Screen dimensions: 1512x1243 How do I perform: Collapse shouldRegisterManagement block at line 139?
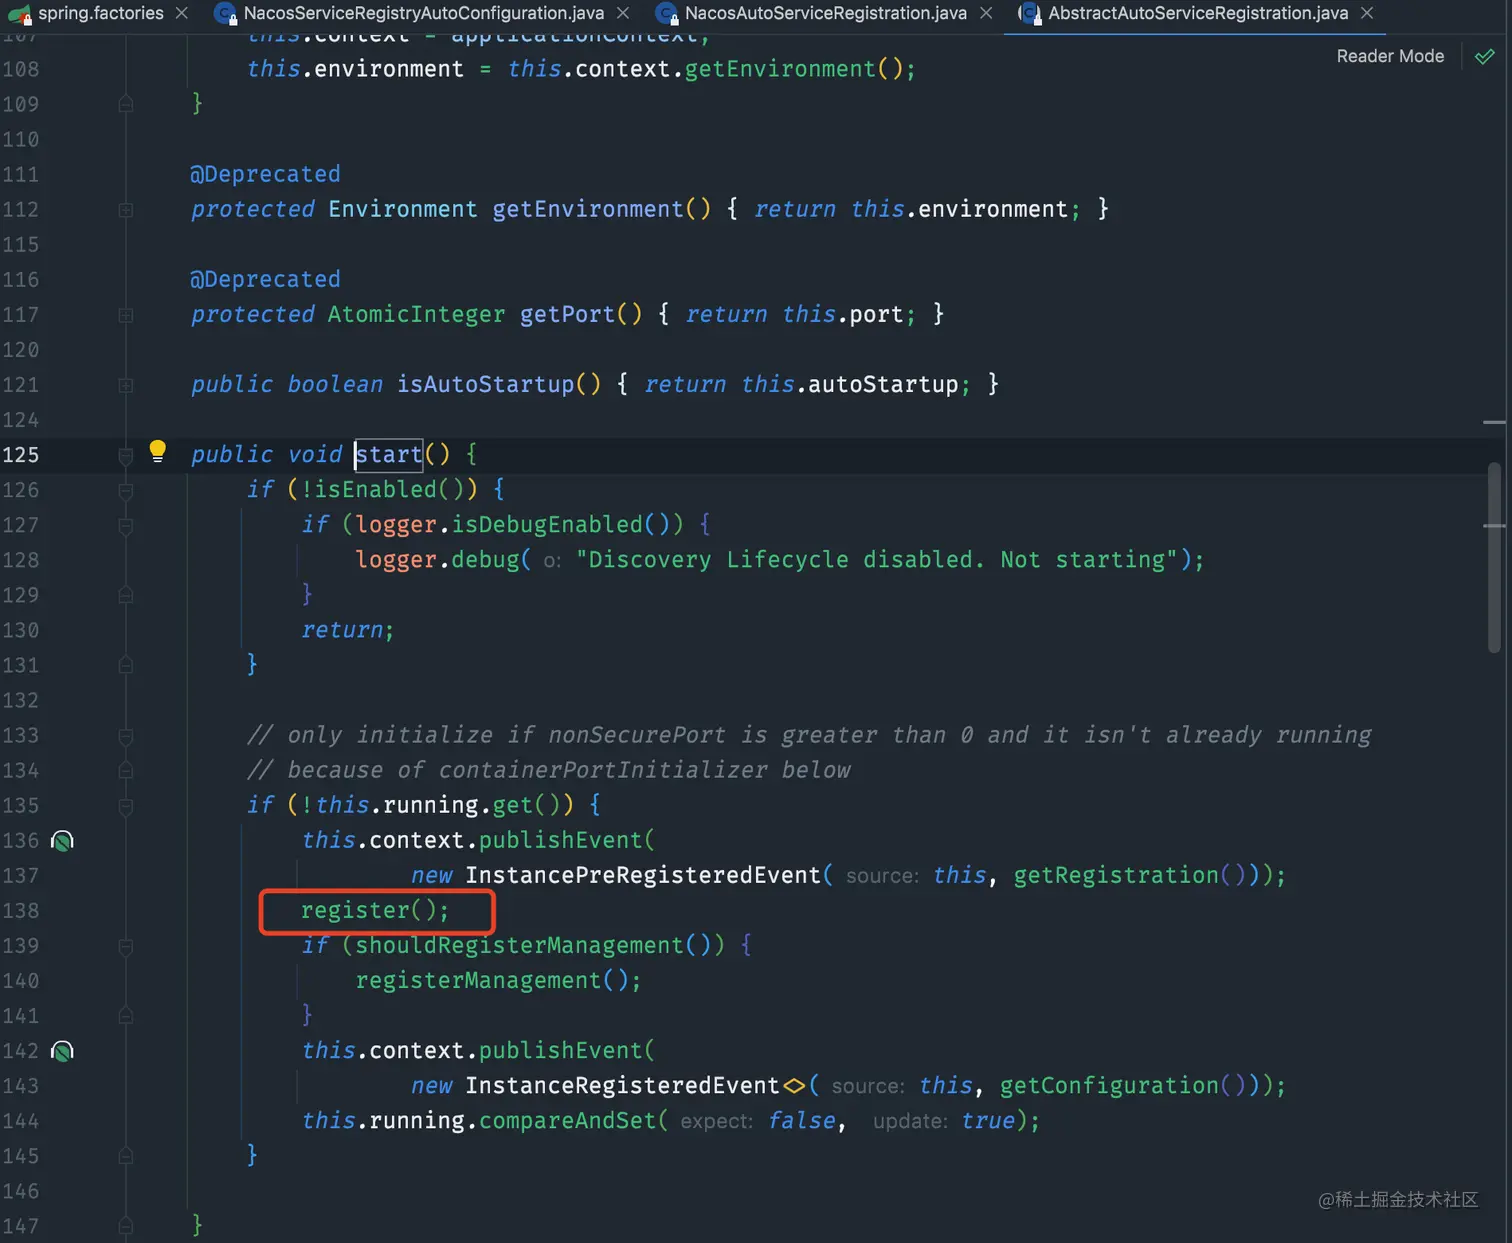coord(125,947)
